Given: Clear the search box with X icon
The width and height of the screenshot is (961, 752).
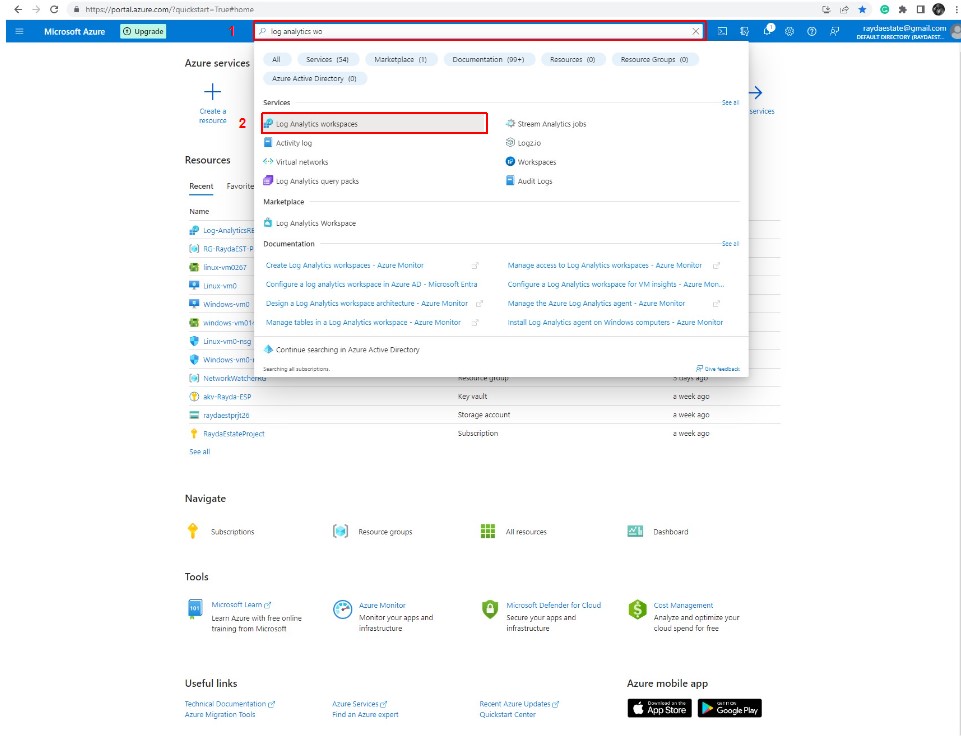Looking at the screenshot, I should 696,31.
